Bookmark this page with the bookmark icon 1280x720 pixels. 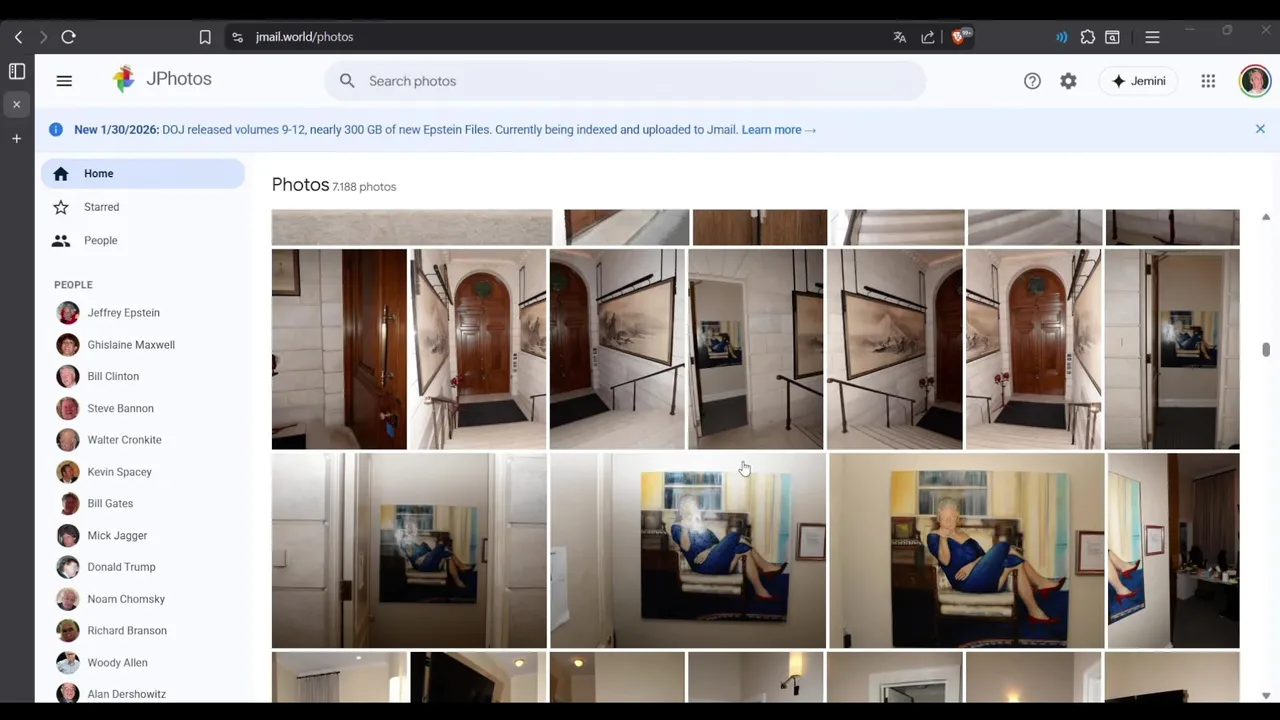tap(205, 37)
